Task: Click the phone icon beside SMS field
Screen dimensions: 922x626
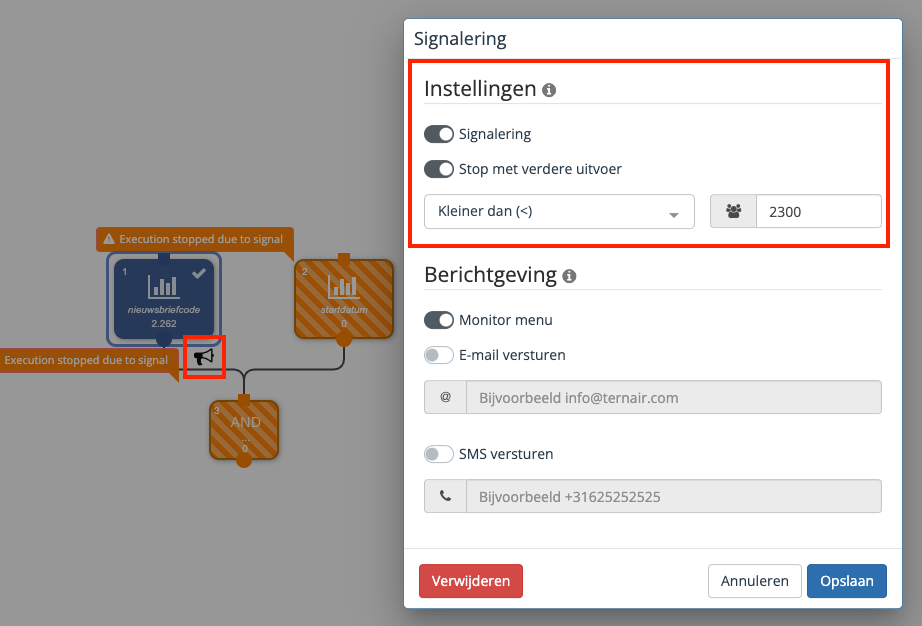Action: pyautogui.click(x=445, y=496)
